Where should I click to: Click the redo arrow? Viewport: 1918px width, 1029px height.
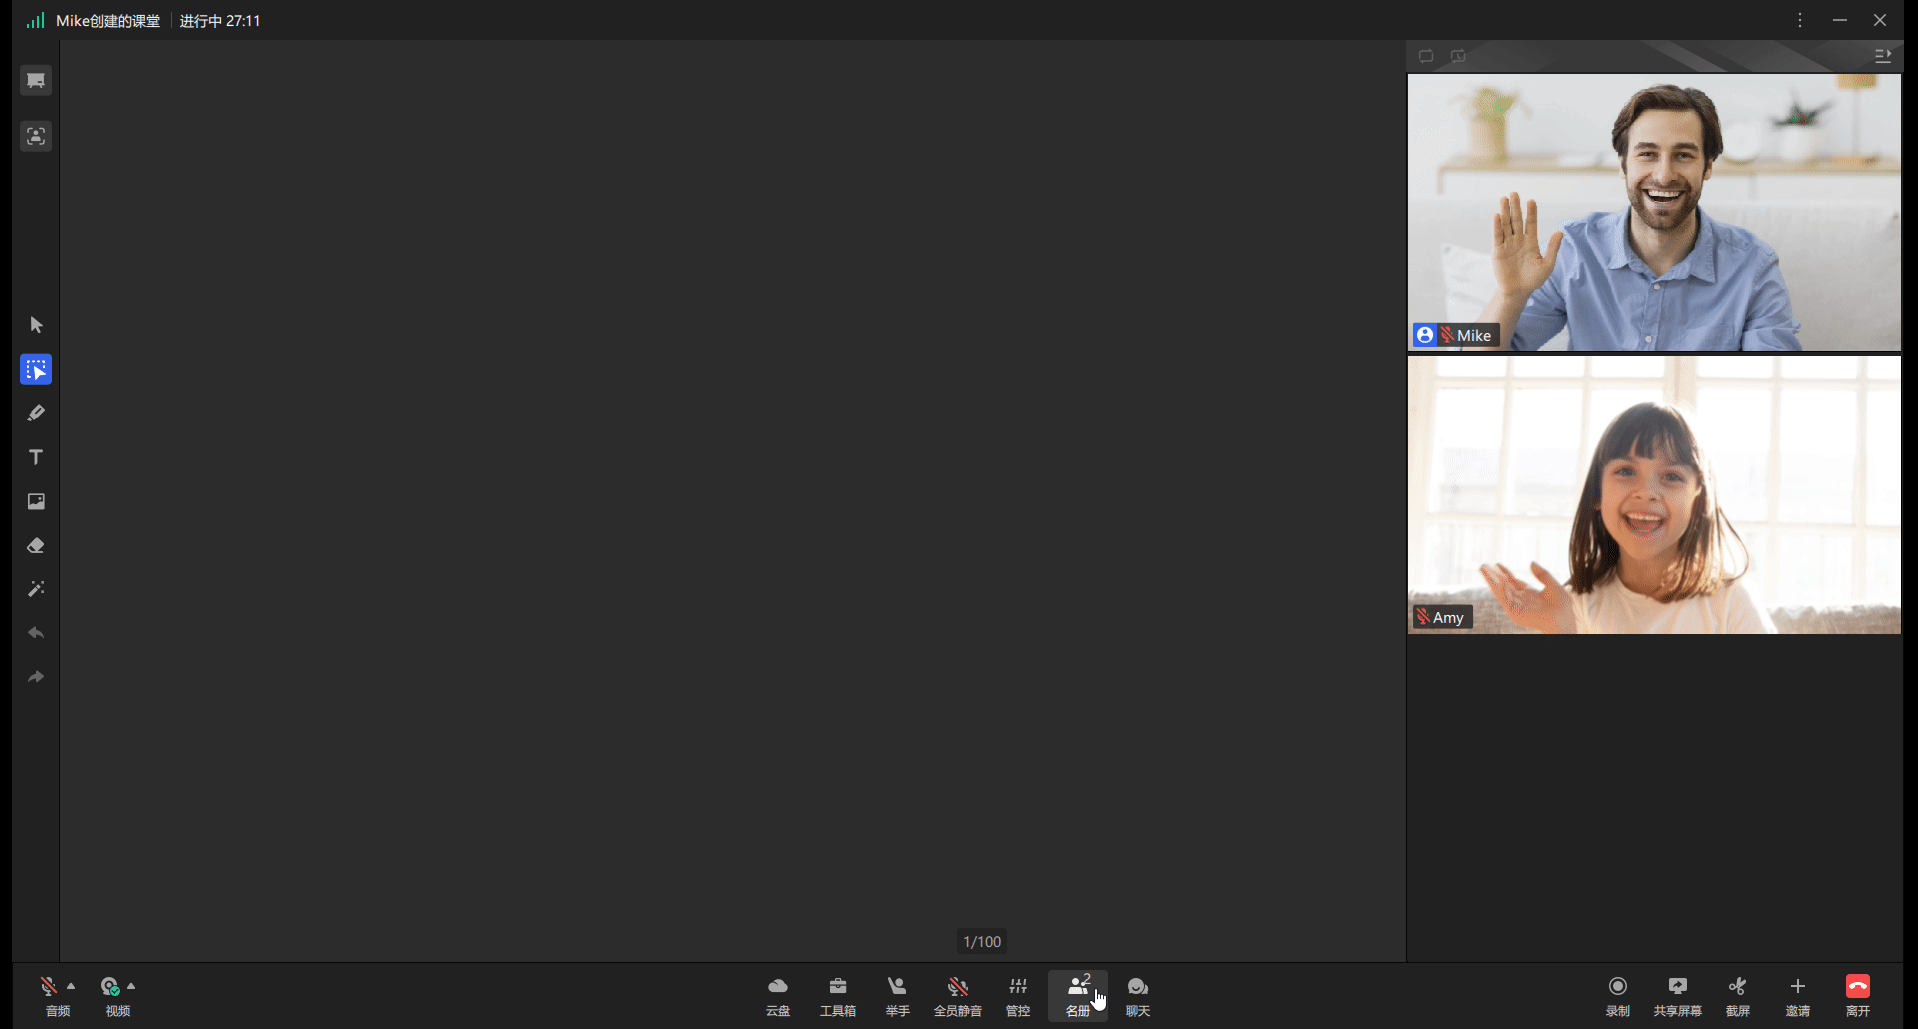point(36,677)
